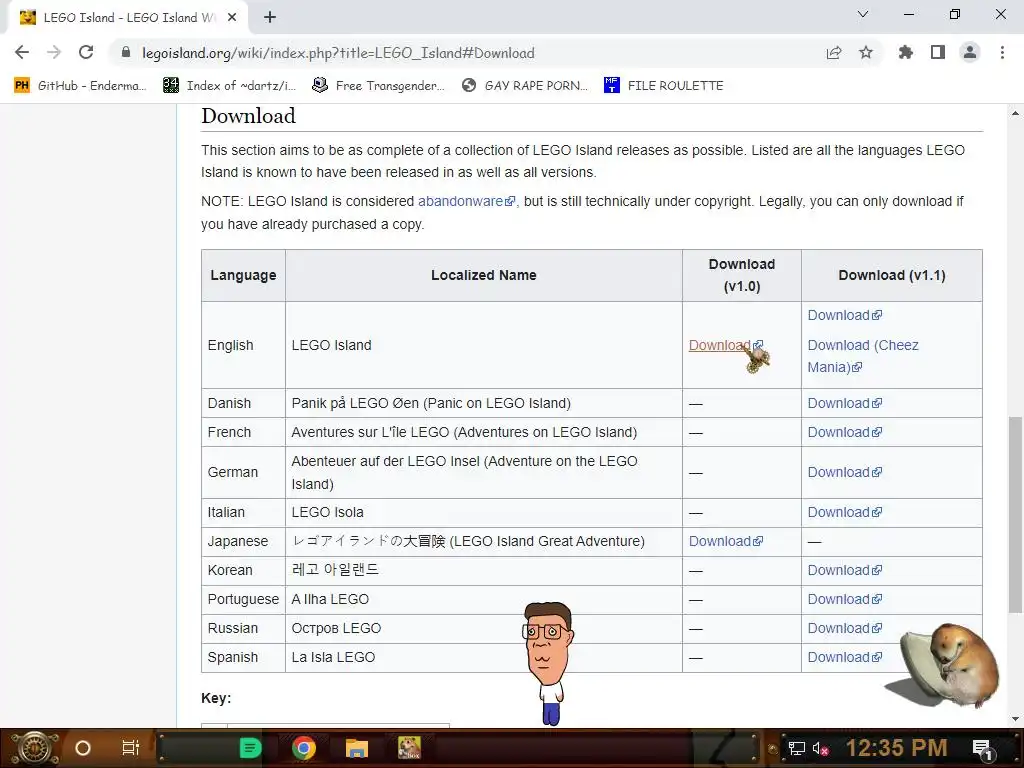The height and width of the screenshot is (768, 1024).
Task: Reload the LEGO Island wiki page
Action: point(86,52)
